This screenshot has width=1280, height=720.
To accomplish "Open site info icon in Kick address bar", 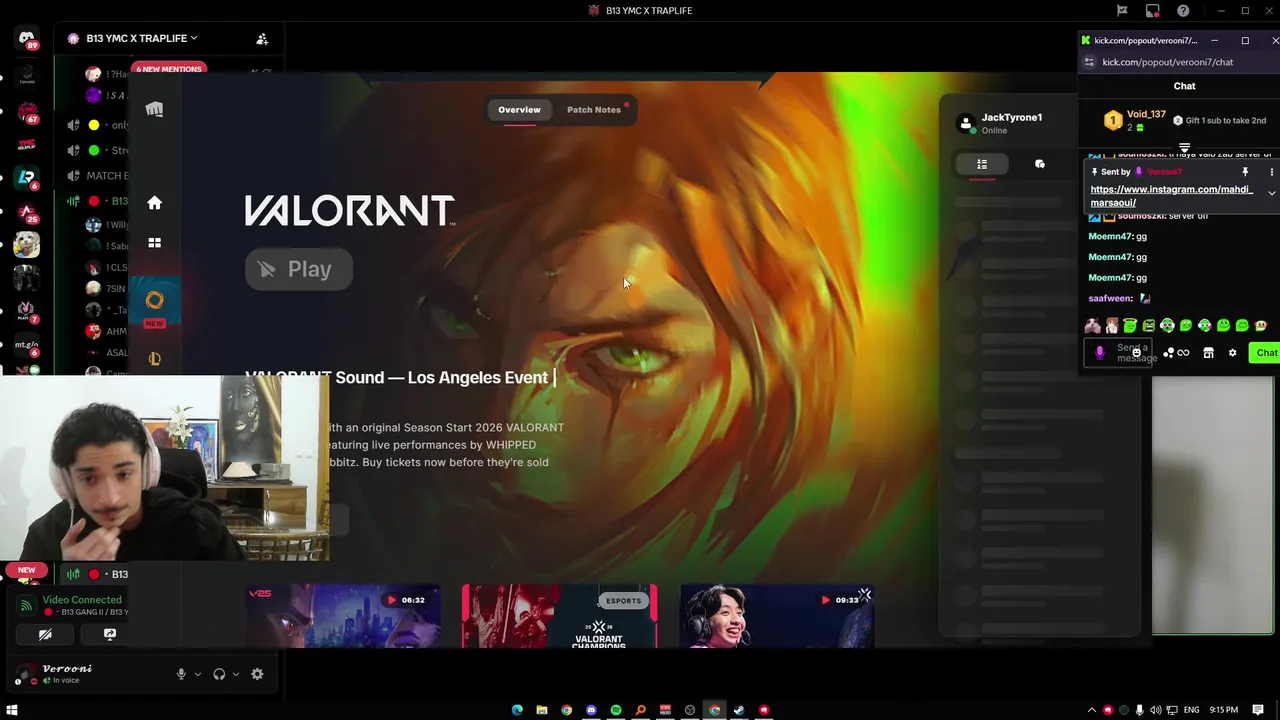I will point(1089,62).
